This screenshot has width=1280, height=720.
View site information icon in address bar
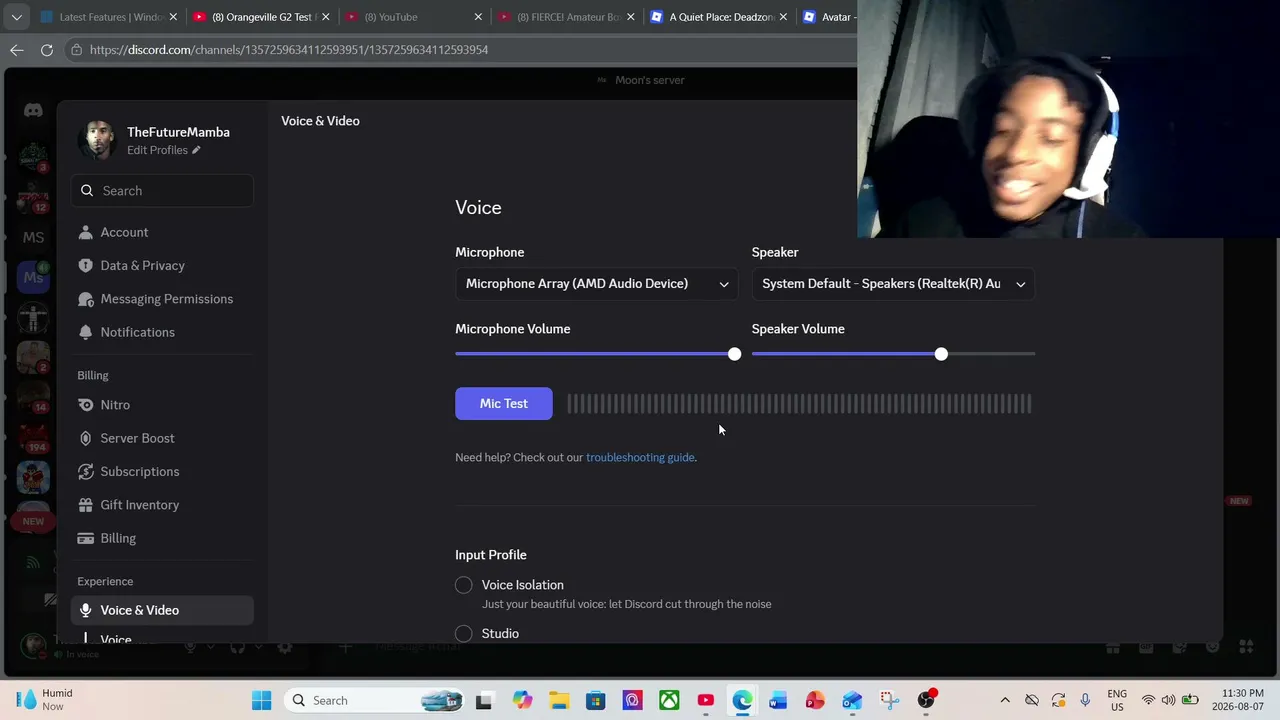pyautogui.click(x=77, y=50)
